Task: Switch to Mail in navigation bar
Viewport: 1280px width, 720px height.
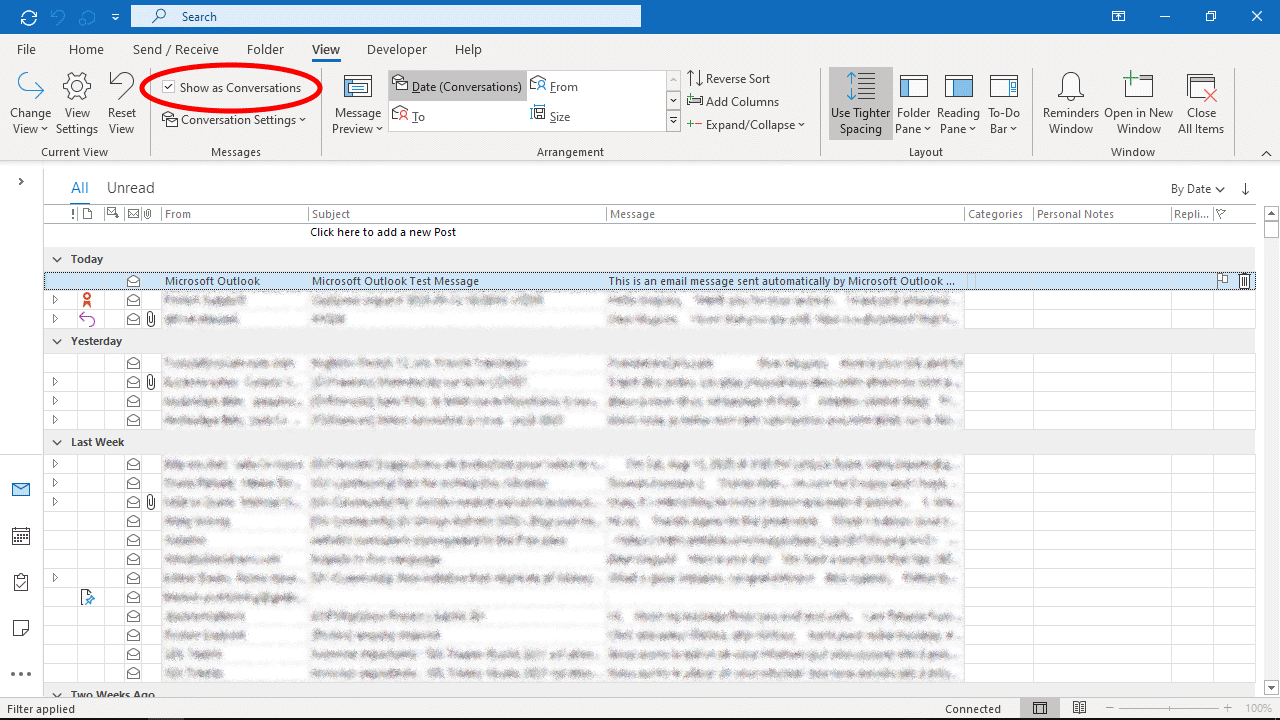Action: pyautogui.click(x=21, y=489)
